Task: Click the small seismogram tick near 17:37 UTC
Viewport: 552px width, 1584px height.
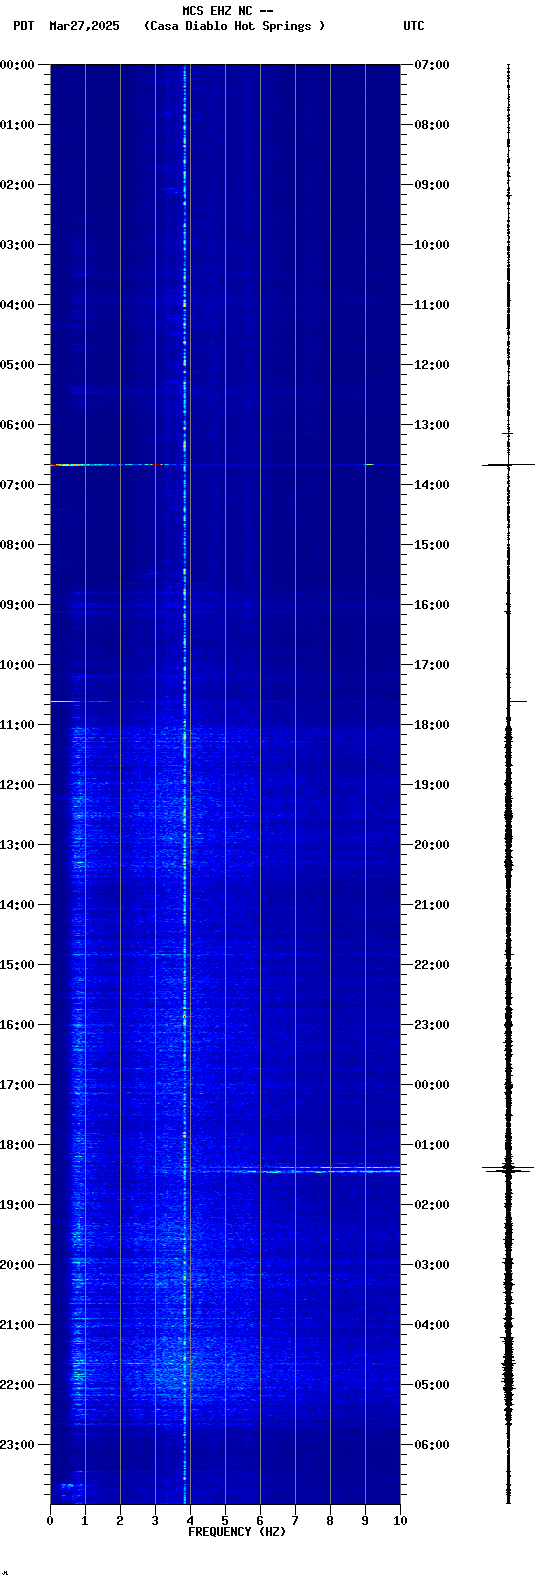Action: [517, 701]
